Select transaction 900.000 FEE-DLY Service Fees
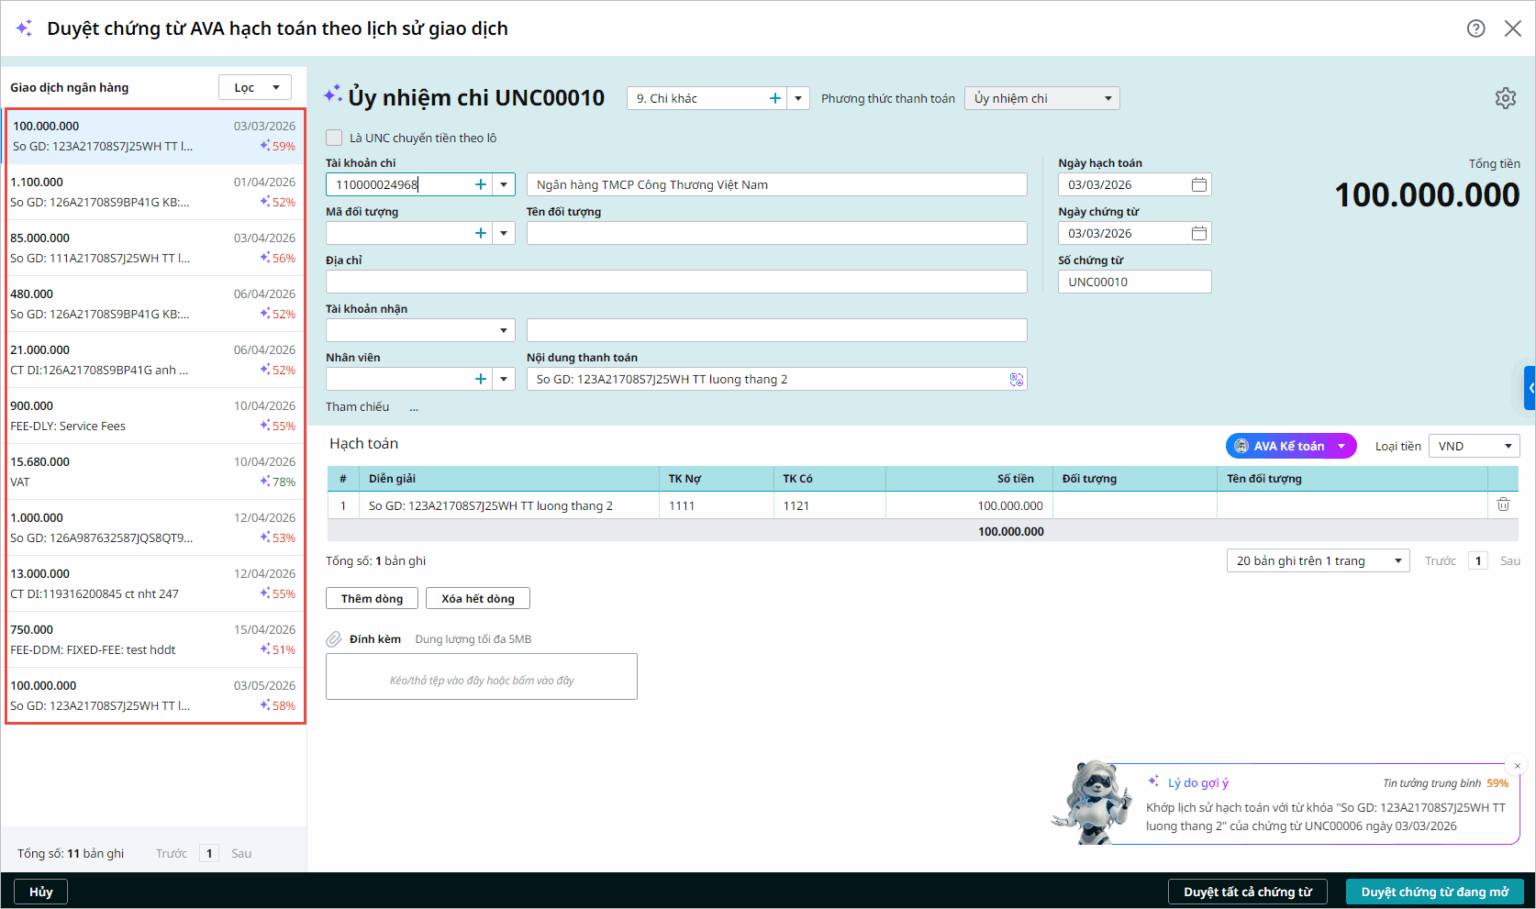The image size is (1536, 909). pyautogui.click(x=154, y=416)
